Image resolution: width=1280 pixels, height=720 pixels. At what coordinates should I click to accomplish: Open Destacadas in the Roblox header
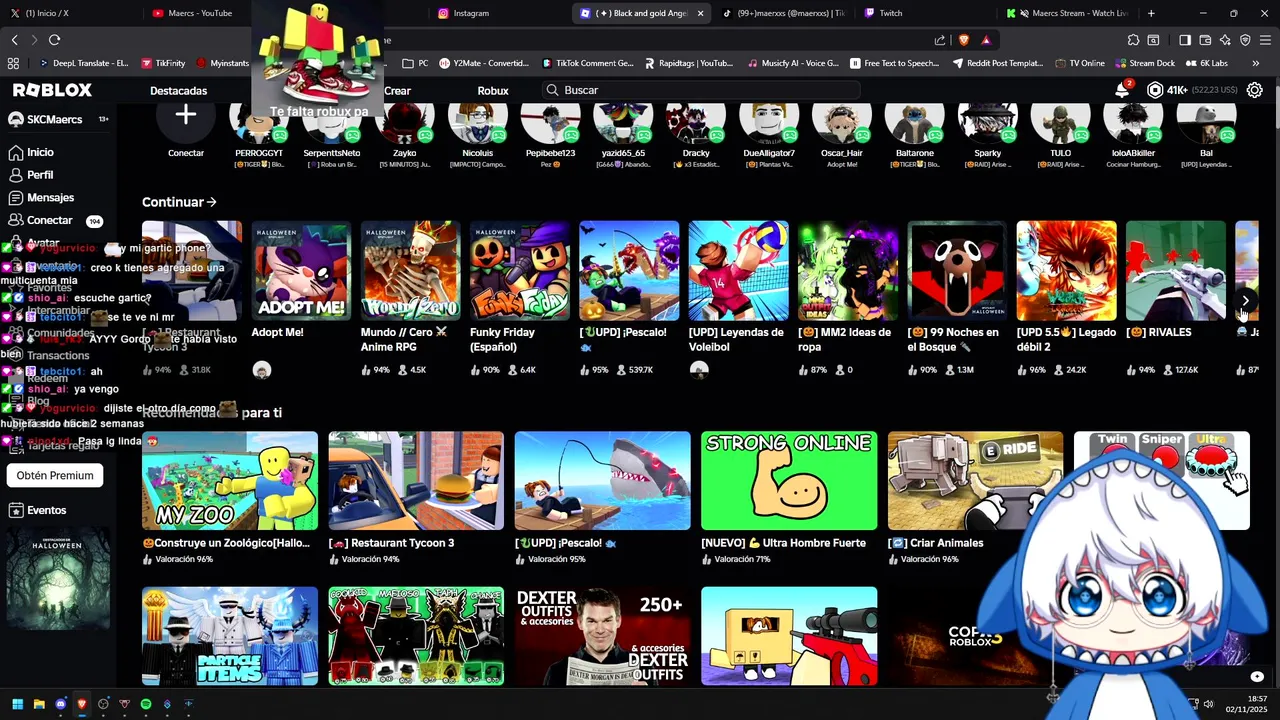tap(178, 90)
